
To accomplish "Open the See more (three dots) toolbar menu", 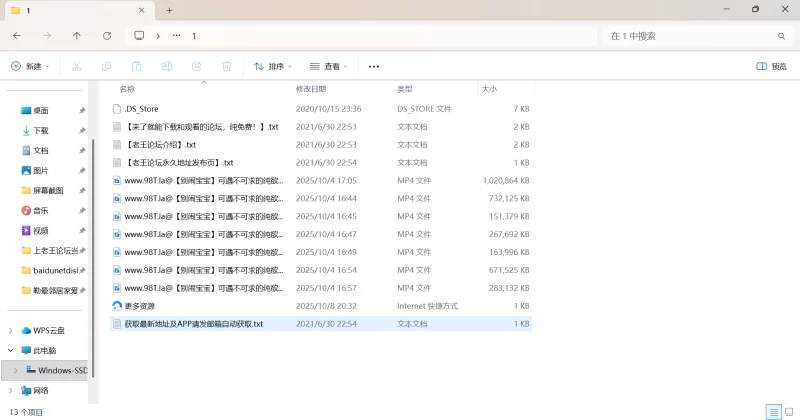I will pyautogui.click(x=374, y=67).
